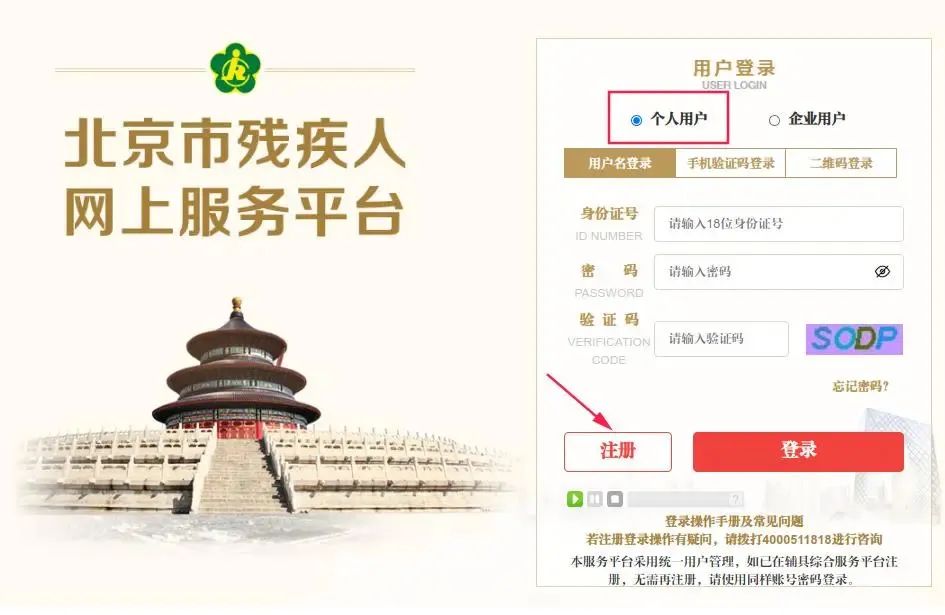
Task: Toggle password visibility eye icon
Action: [x=882, y=271]
